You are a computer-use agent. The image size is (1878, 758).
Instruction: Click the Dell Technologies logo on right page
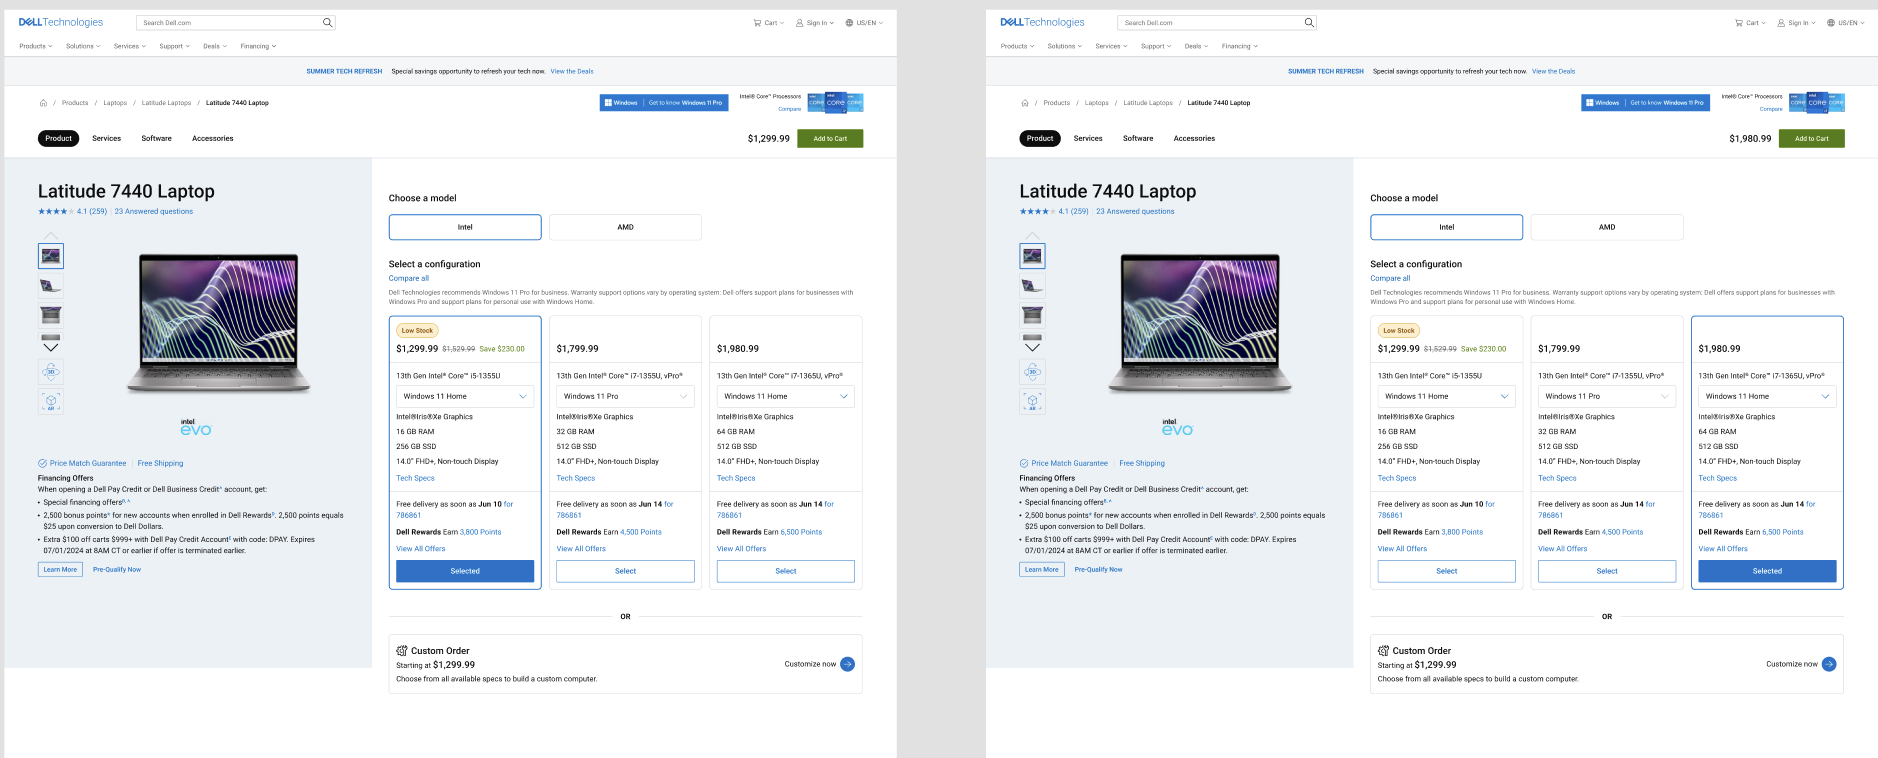click(1043, 22)
